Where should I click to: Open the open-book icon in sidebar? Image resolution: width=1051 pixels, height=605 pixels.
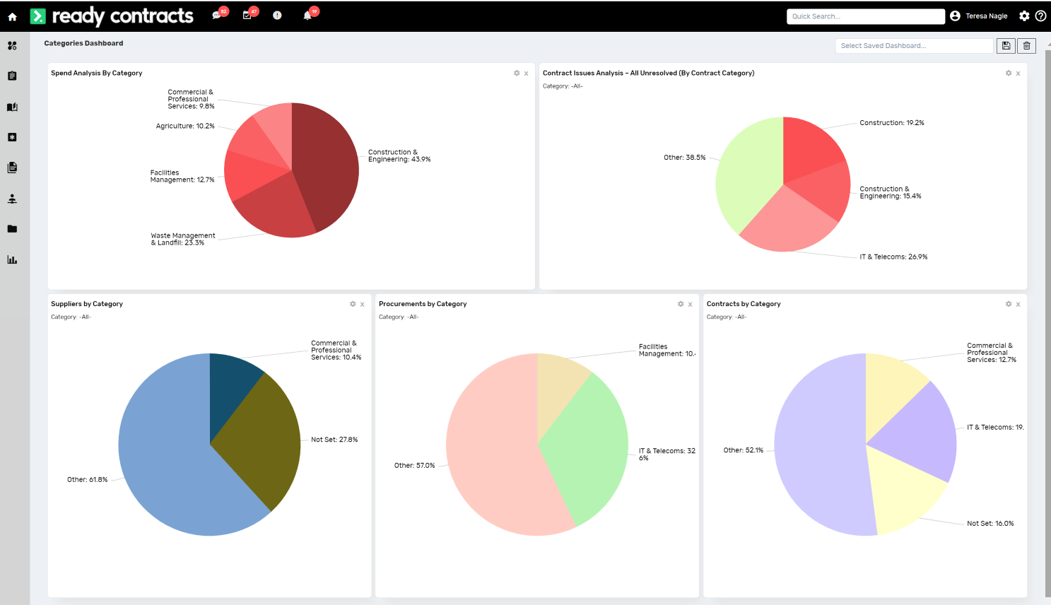click(x=12, y=107)
